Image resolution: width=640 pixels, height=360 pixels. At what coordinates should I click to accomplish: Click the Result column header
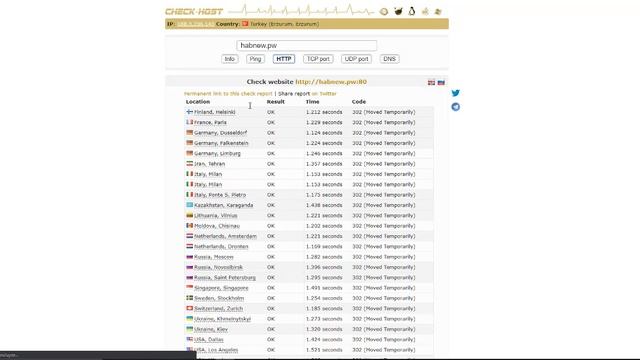[276, 102]
